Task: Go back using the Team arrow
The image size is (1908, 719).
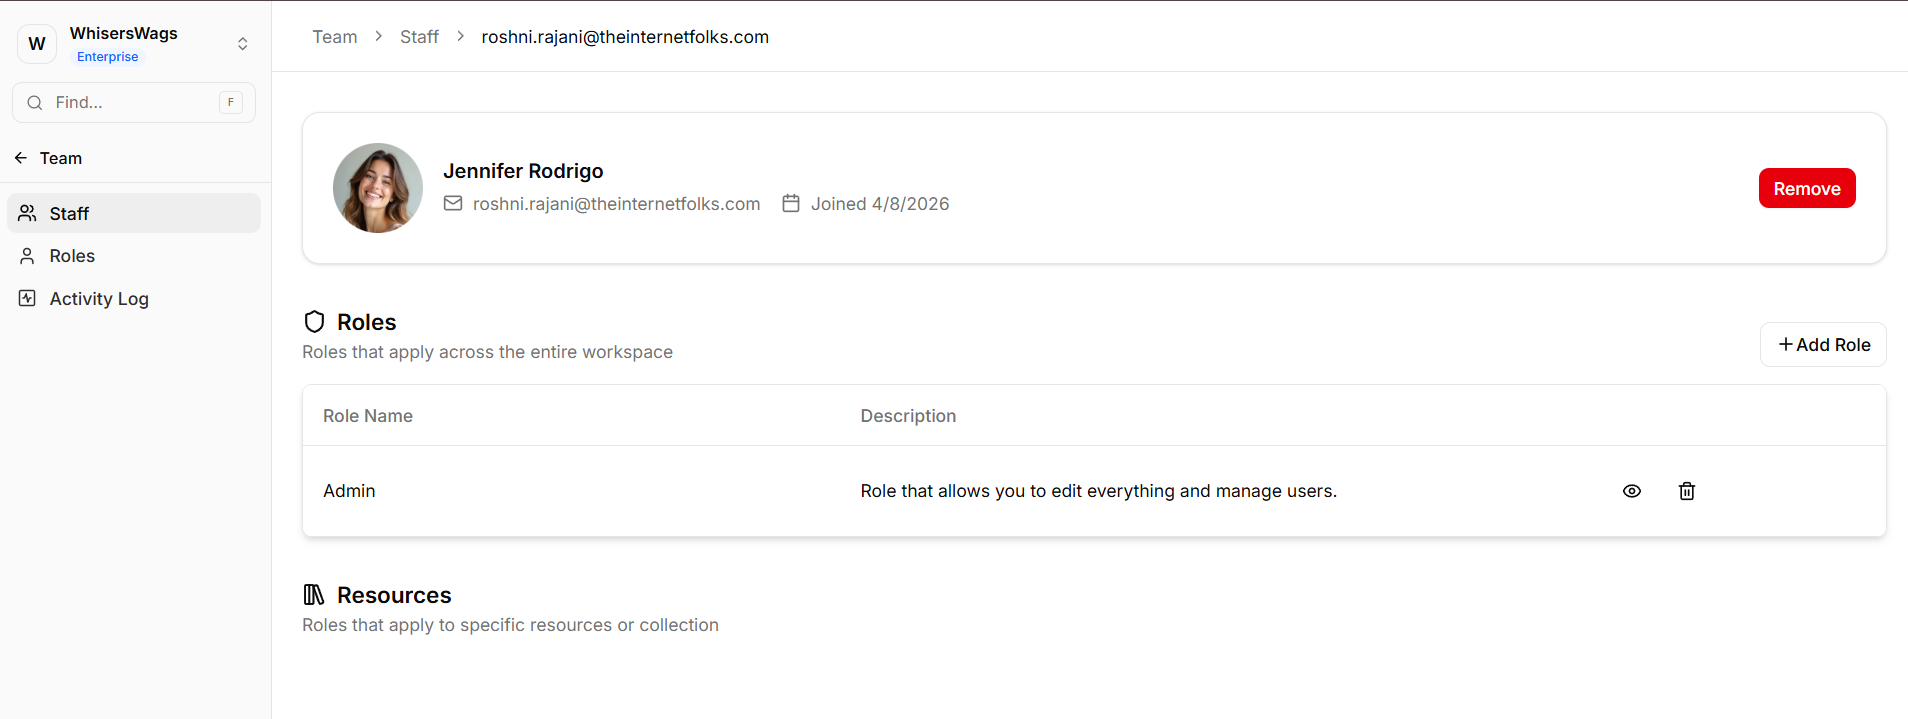Action: (x=21, y=158)
